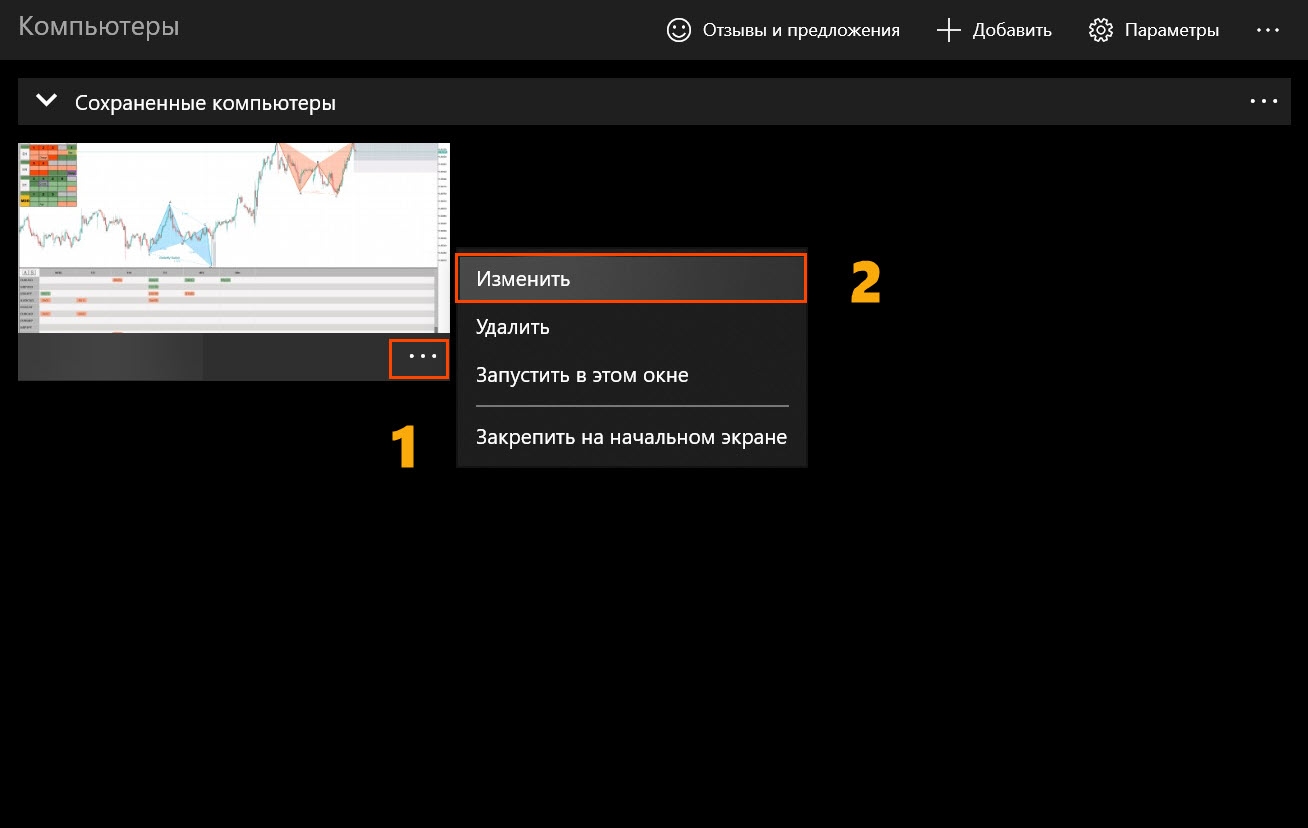Image resolution: width=1308 pixels, height=828 pixels.
Task: Collapse the Сохраненные компьютеры group chevron
Action: (45, 101)
